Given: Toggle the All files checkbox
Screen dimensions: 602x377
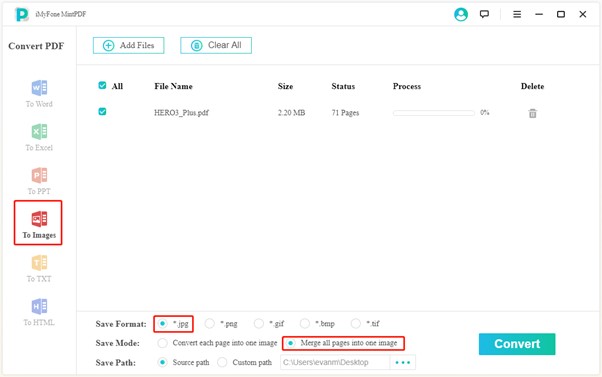Looking at the screenshot, I should [102, 86].
